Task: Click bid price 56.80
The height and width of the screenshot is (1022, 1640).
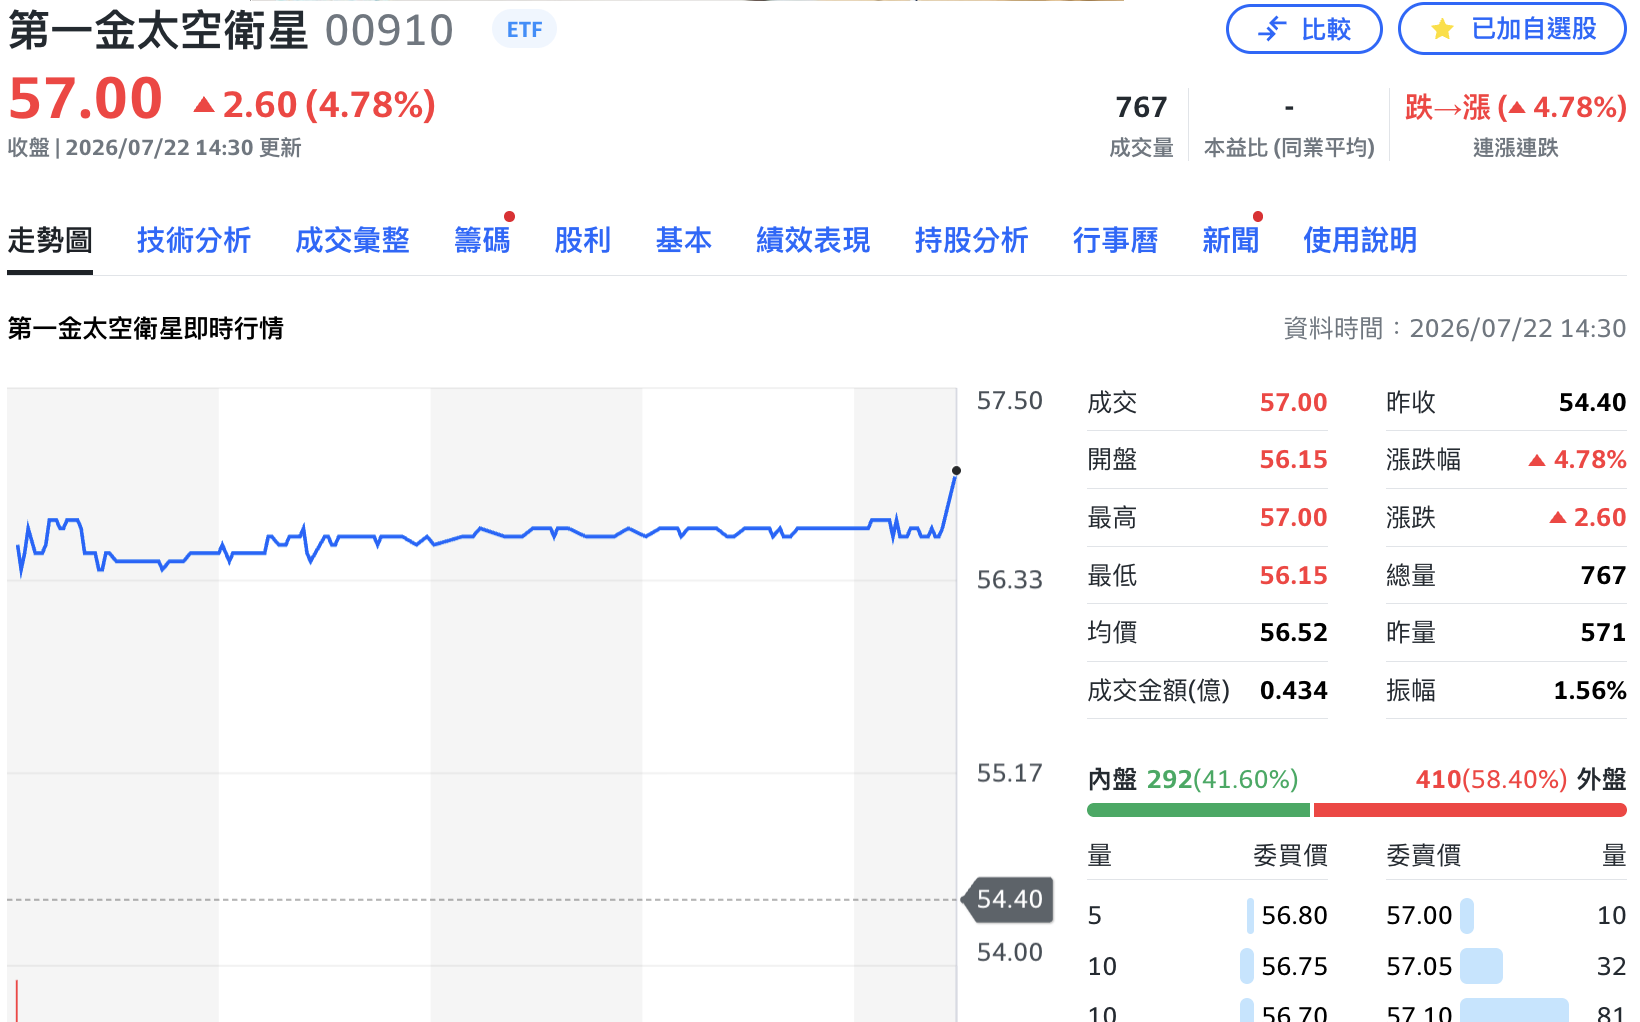Action: click(x=1294, y=916)
